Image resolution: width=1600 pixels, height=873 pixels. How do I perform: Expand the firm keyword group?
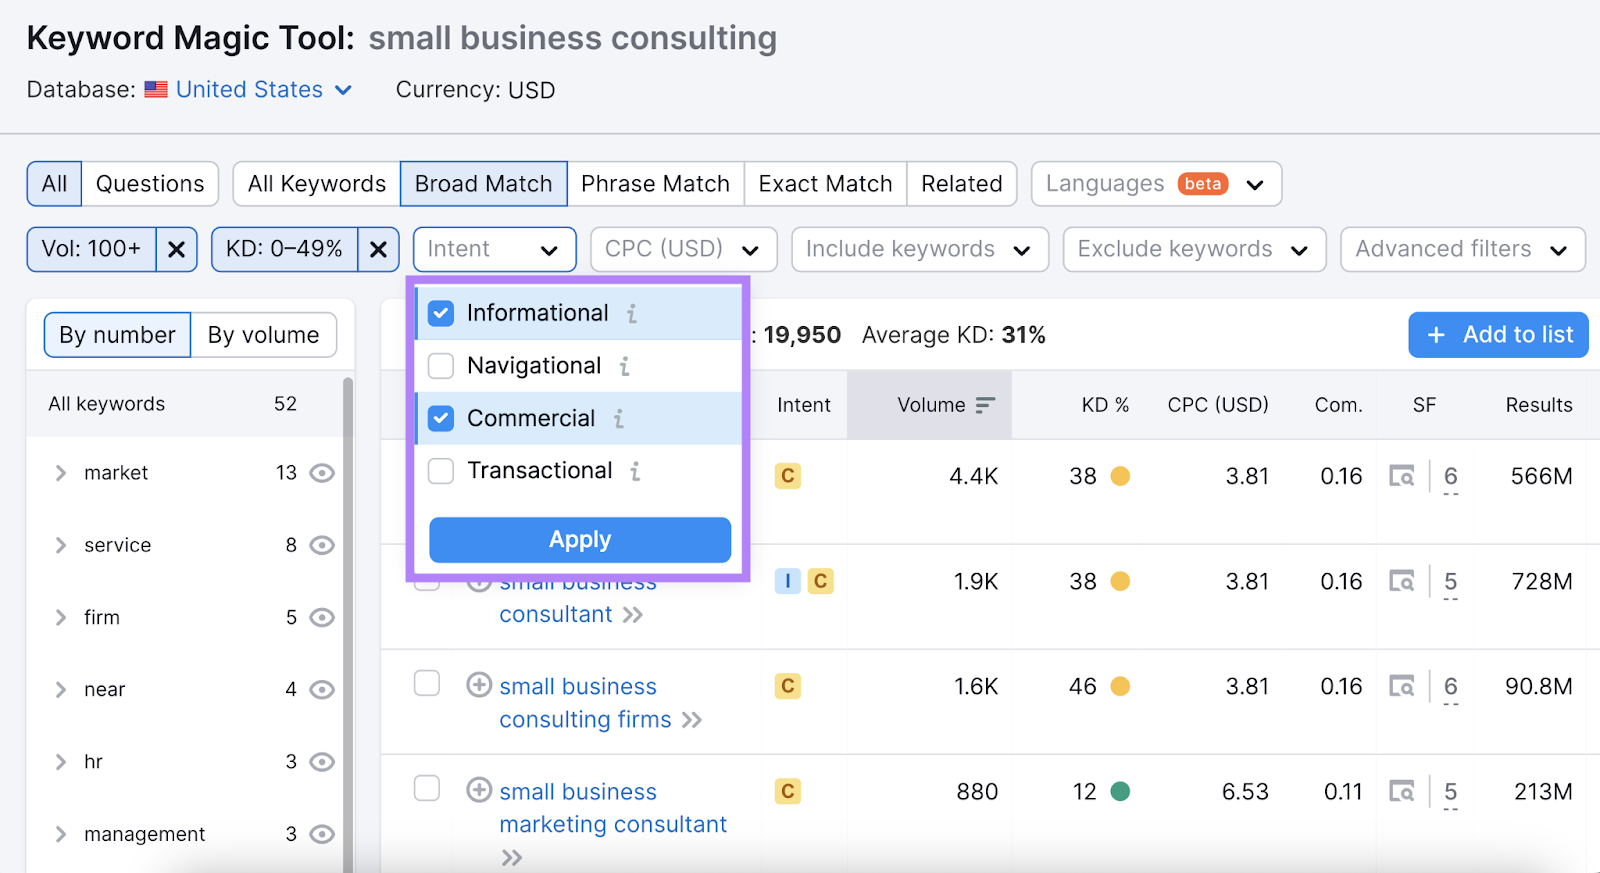coord(61,618)
